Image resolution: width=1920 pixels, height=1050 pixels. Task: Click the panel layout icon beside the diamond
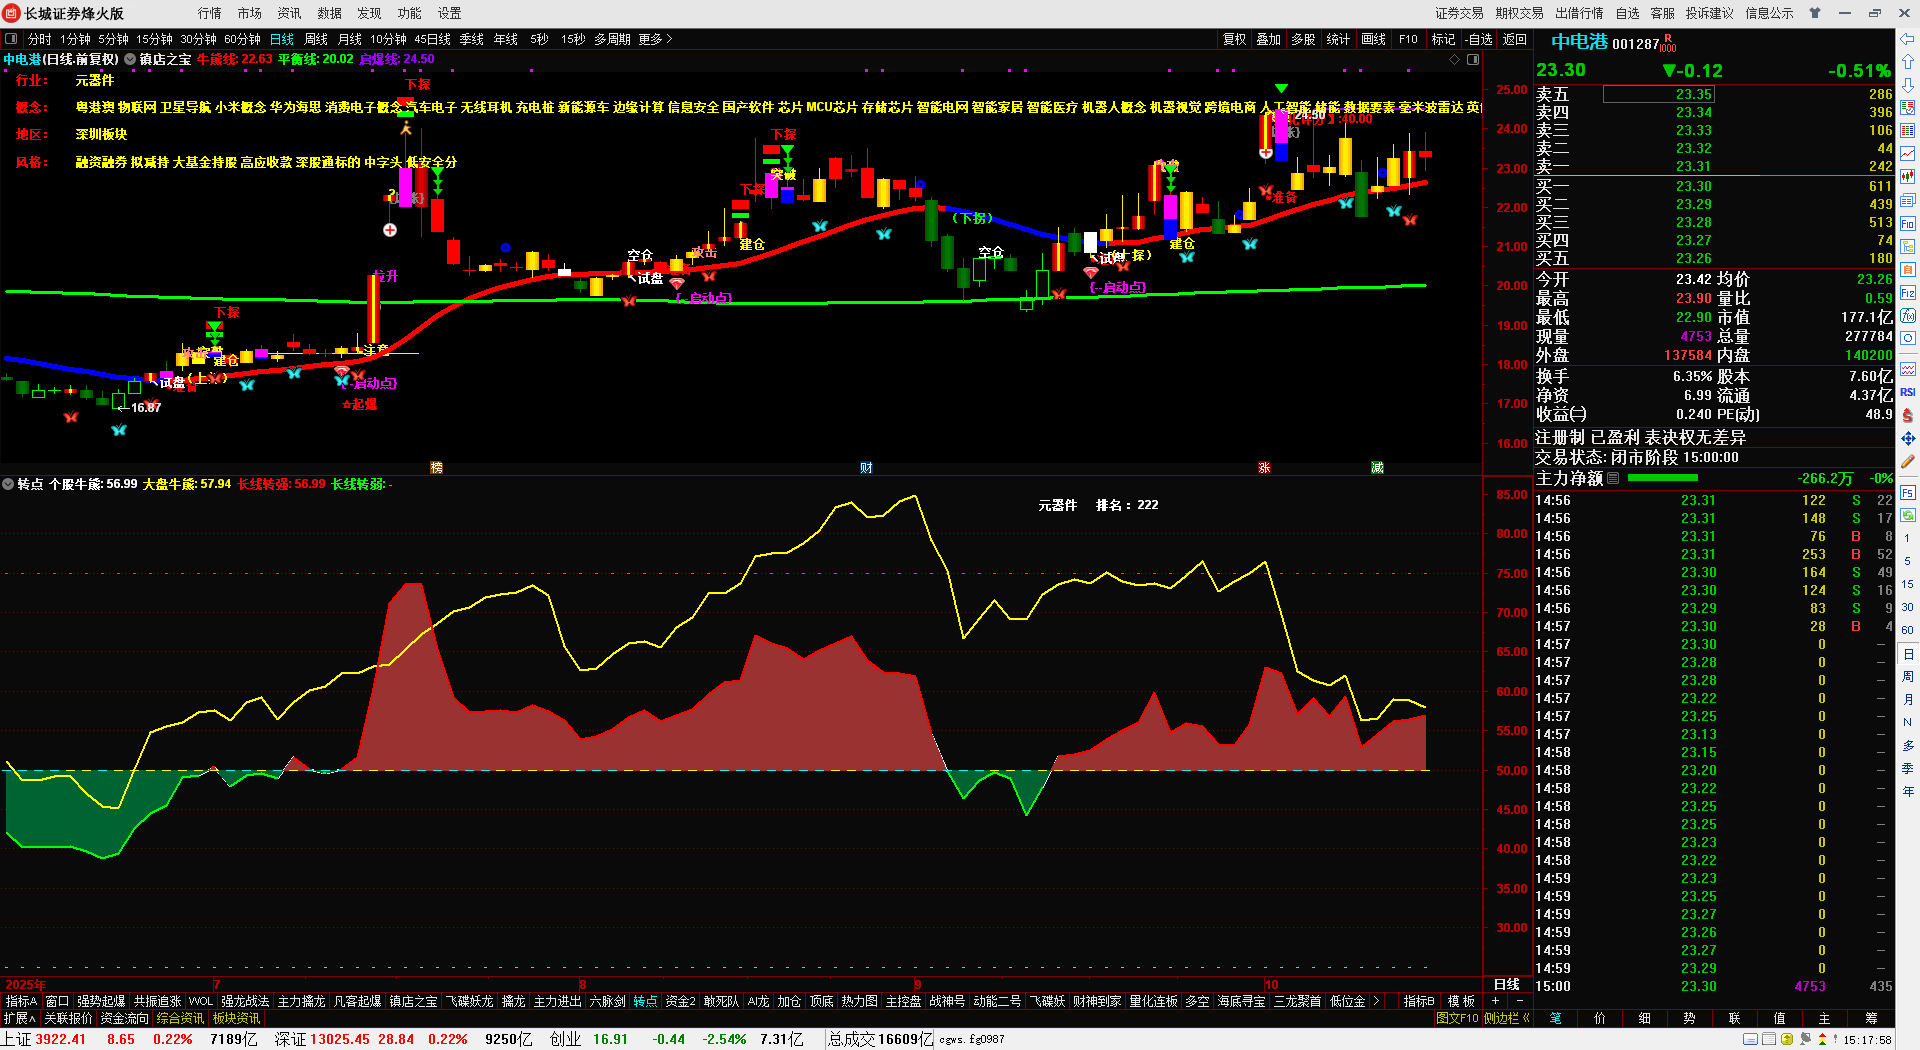pos(1473,59)
